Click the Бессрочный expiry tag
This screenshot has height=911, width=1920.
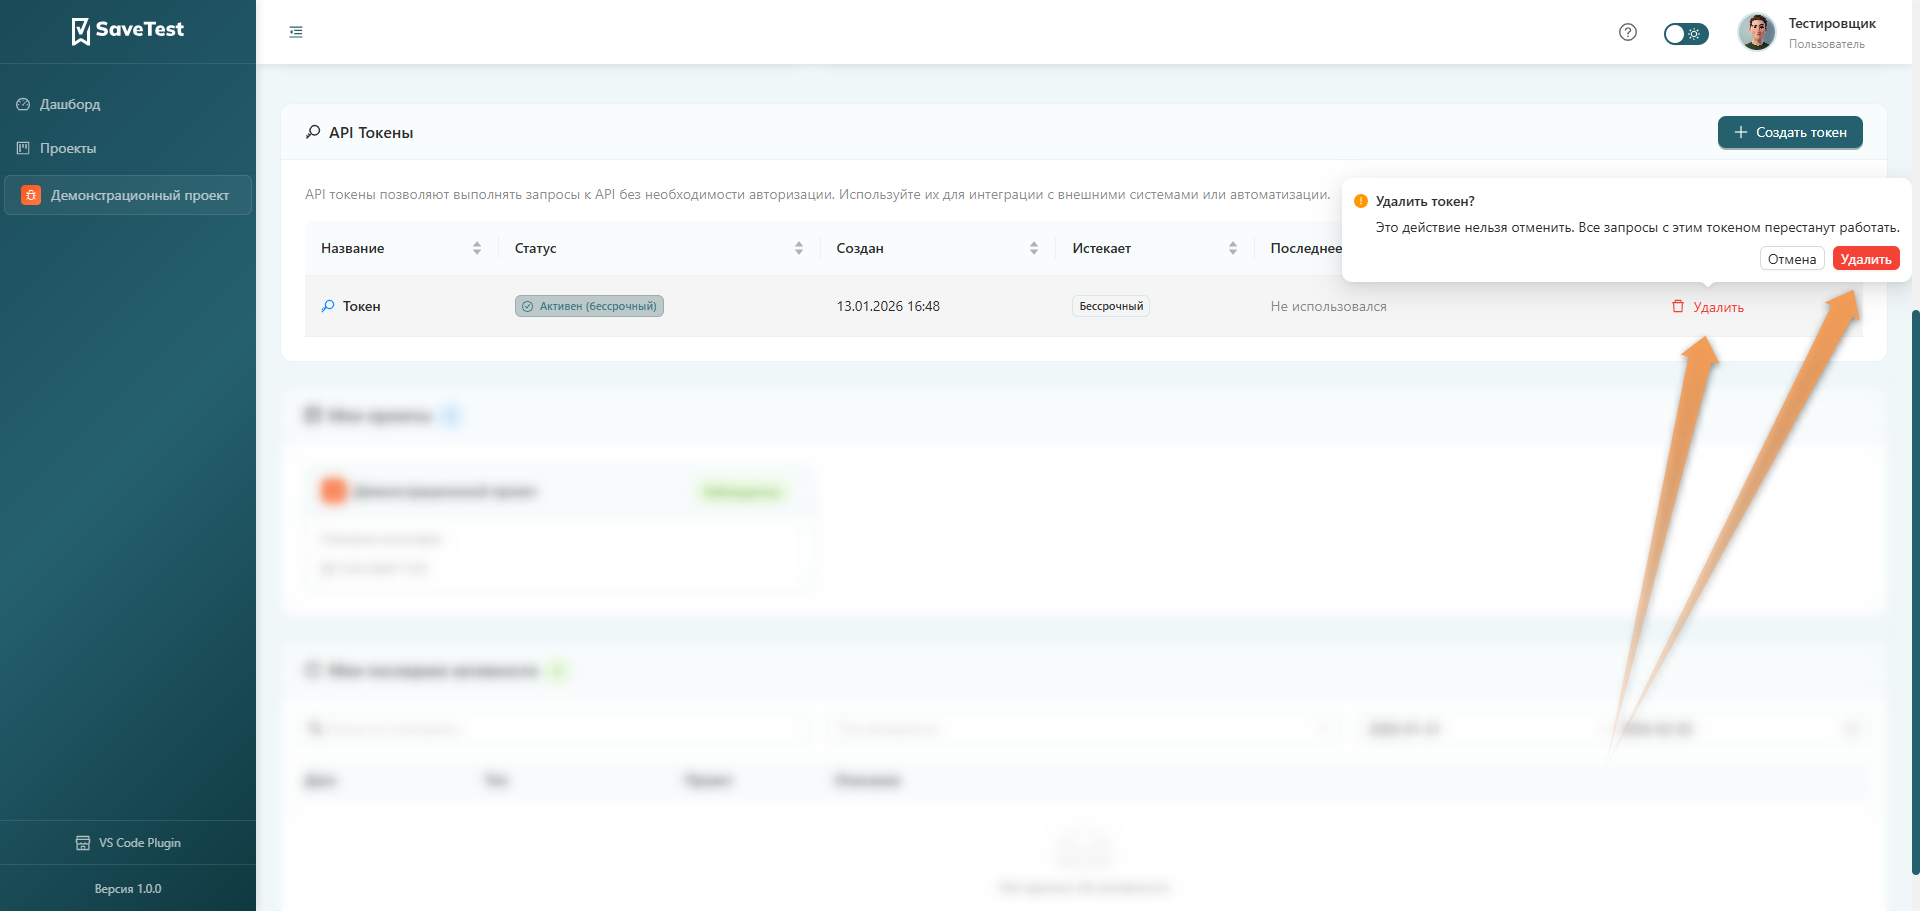[x=1110, y=306]
